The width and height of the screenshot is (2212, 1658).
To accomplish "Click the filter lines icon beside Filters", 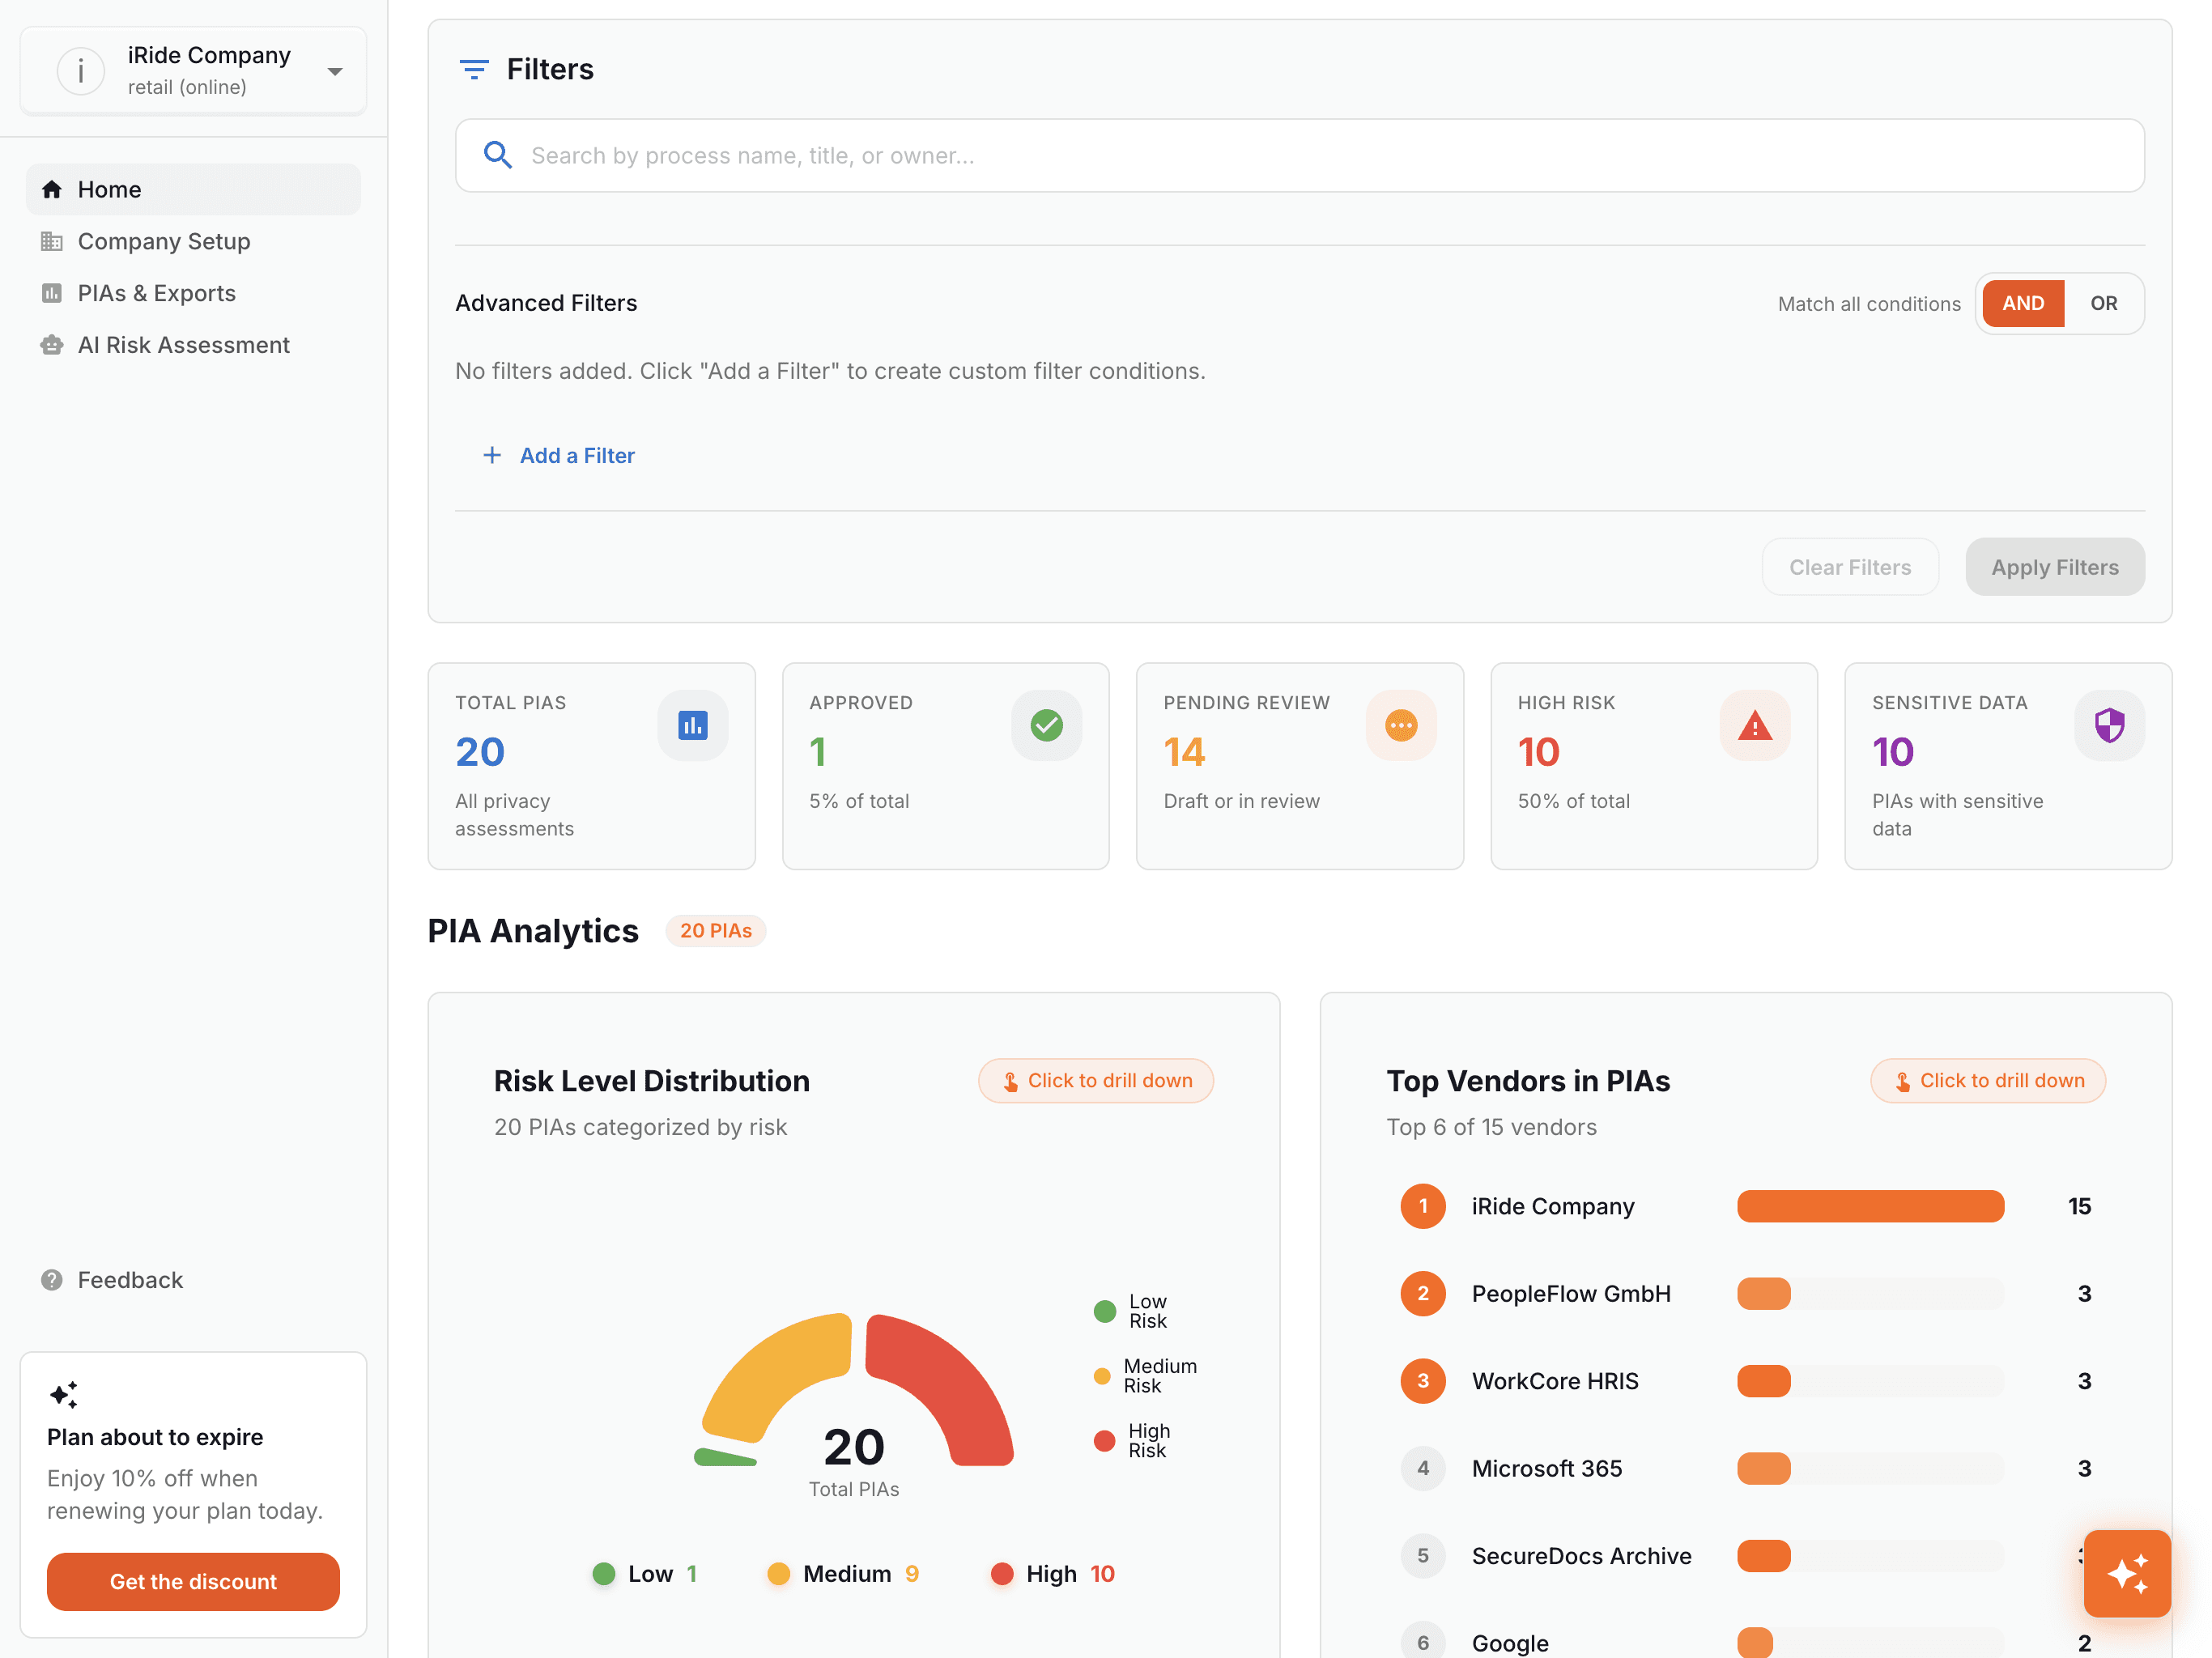I will (474, 69).
